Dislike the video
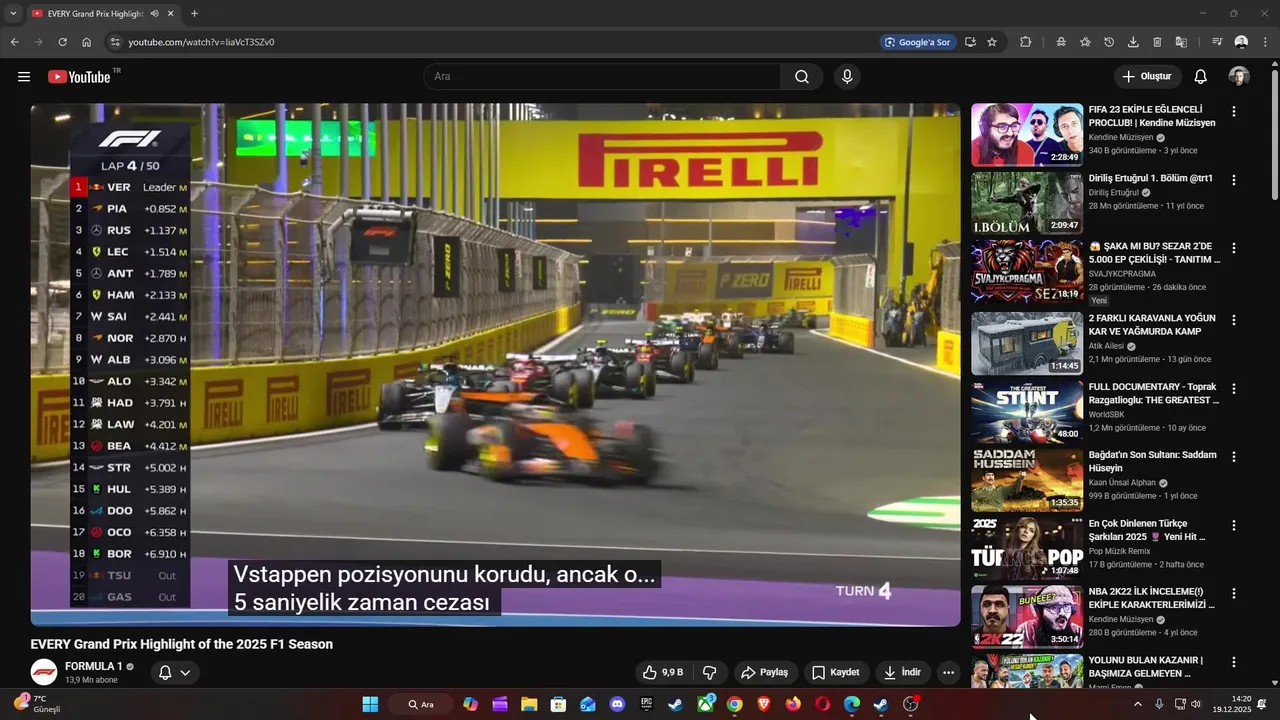 tap(710, 673)
